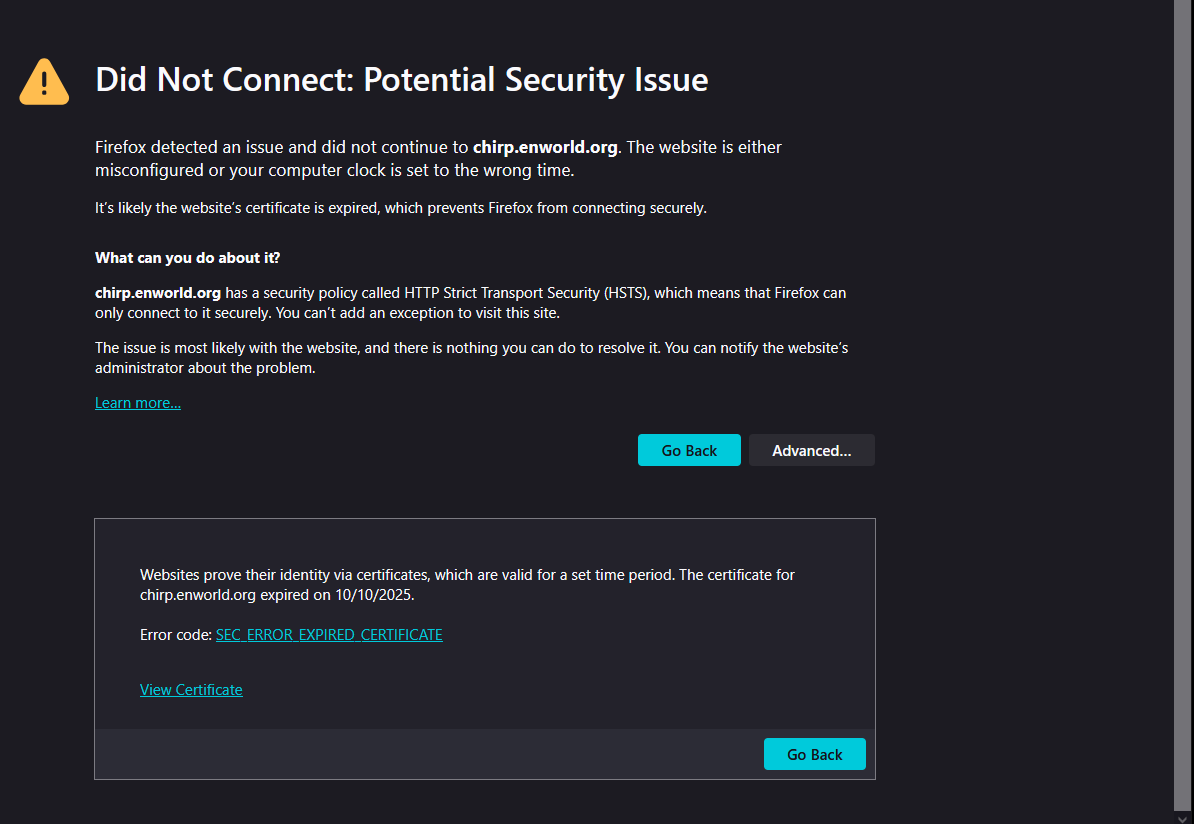
Task: Click Go Back button beside Advanced
Action: click(689, 450)
